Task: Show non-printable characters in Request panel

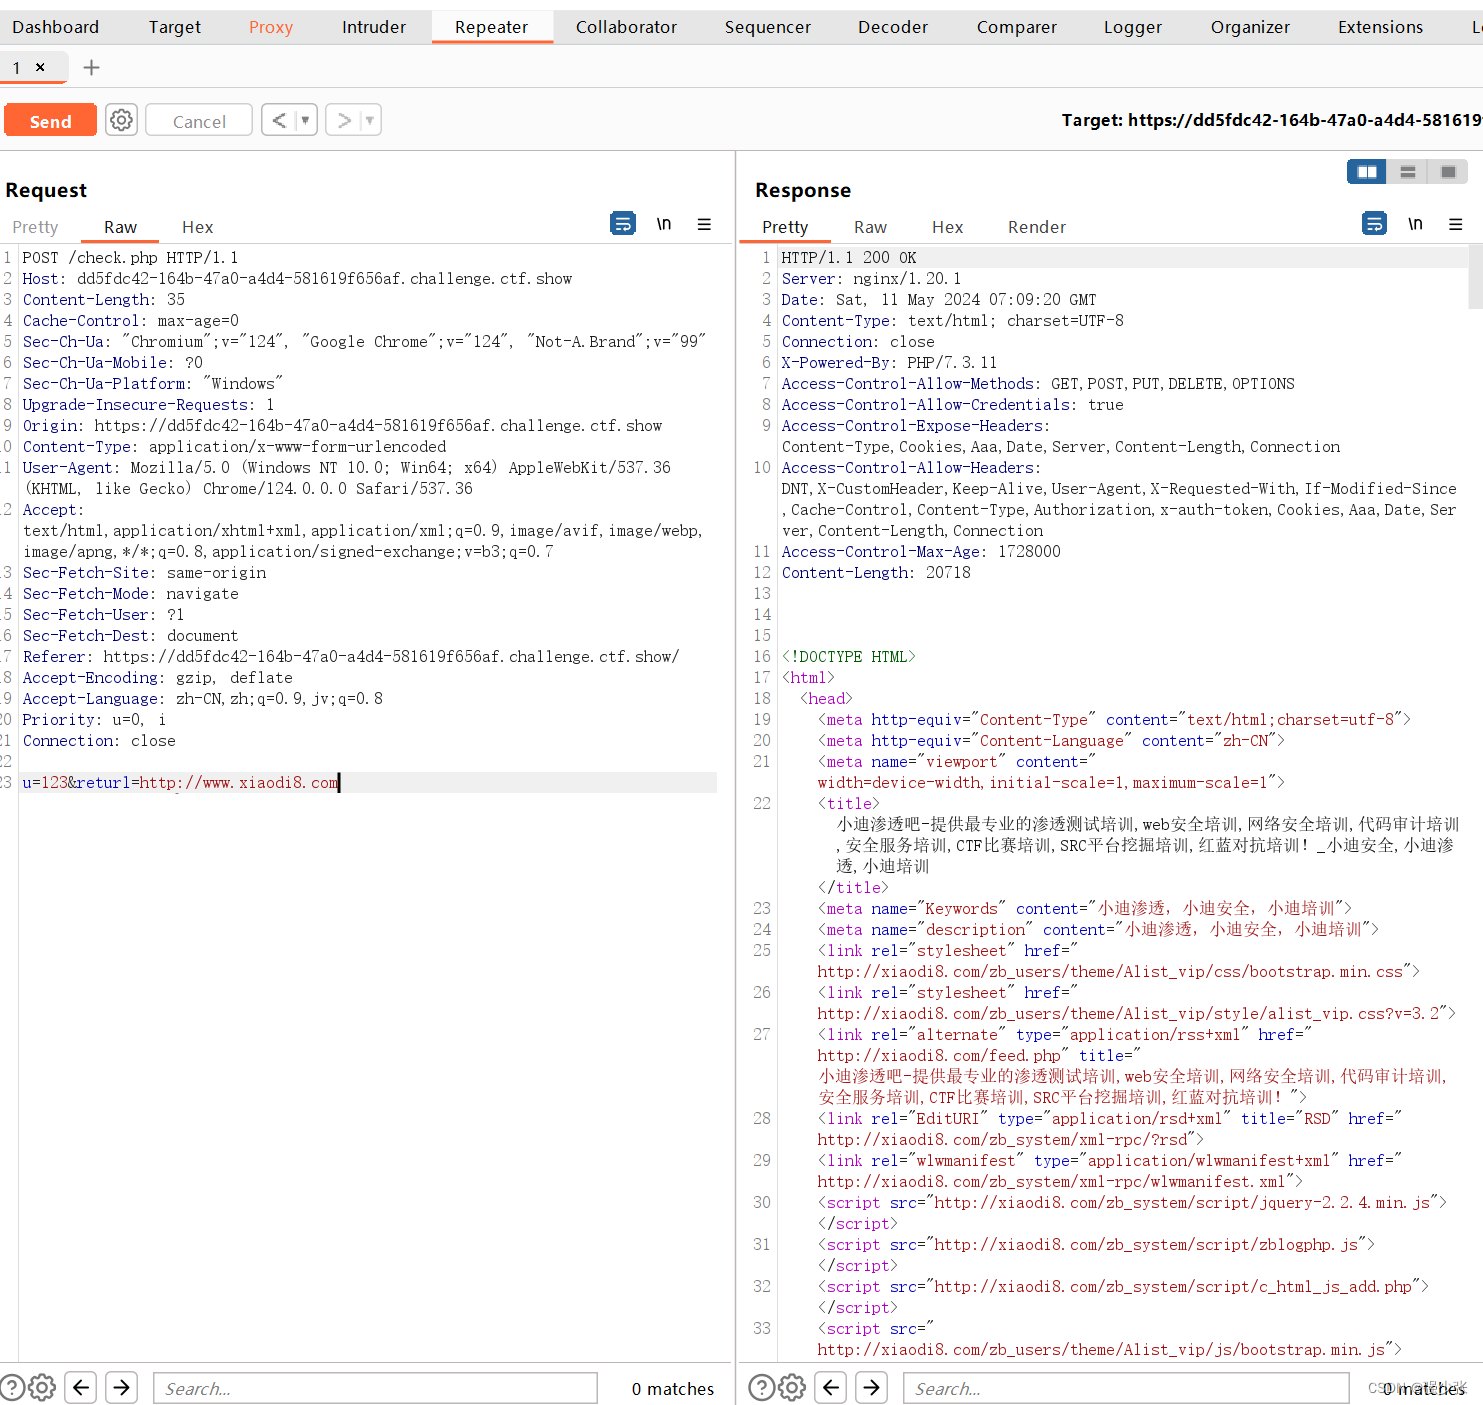Action: coord(664,224)
